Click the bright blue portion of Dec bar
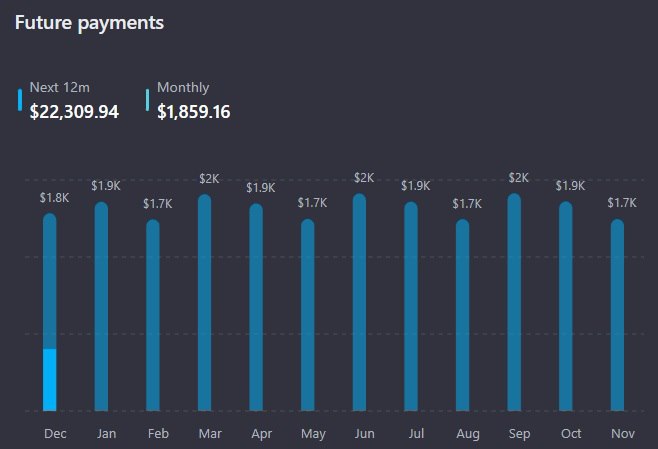The image size is (658, 449). tap(50, 380)
